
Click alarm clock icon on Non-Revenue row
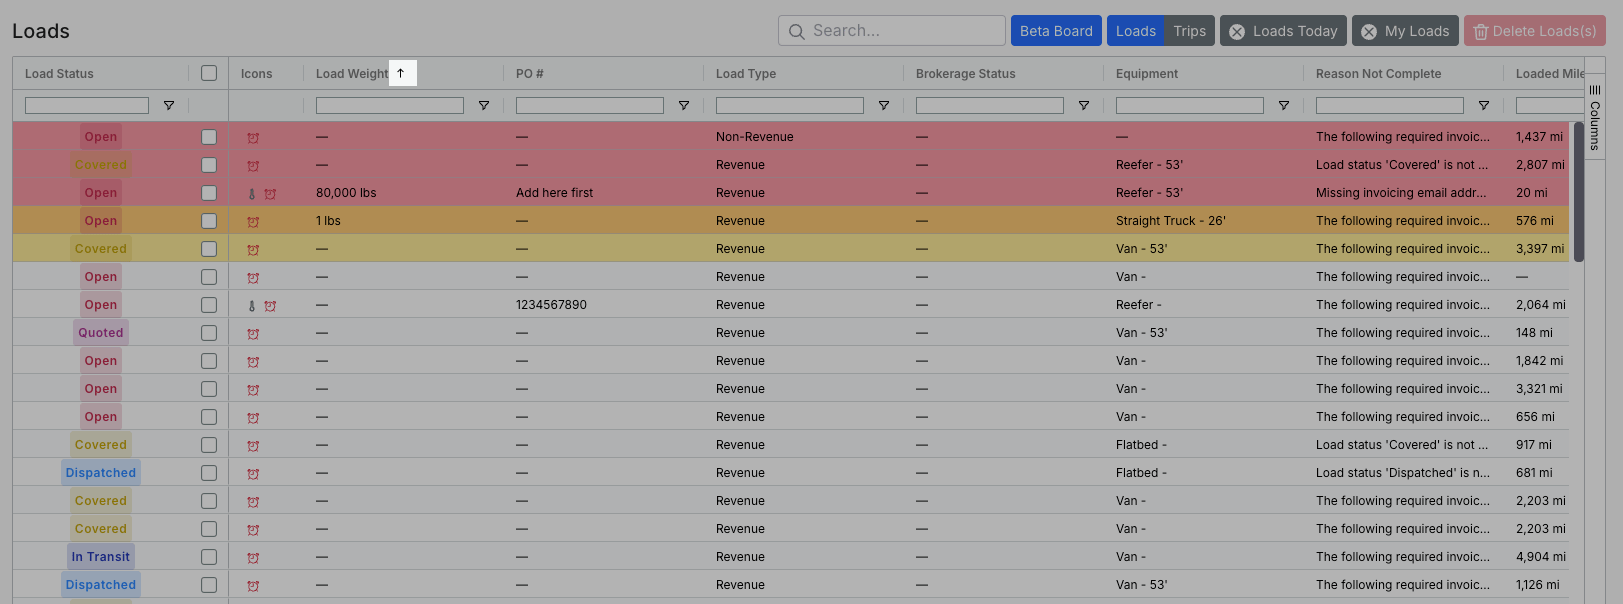[x=253, y=138]
